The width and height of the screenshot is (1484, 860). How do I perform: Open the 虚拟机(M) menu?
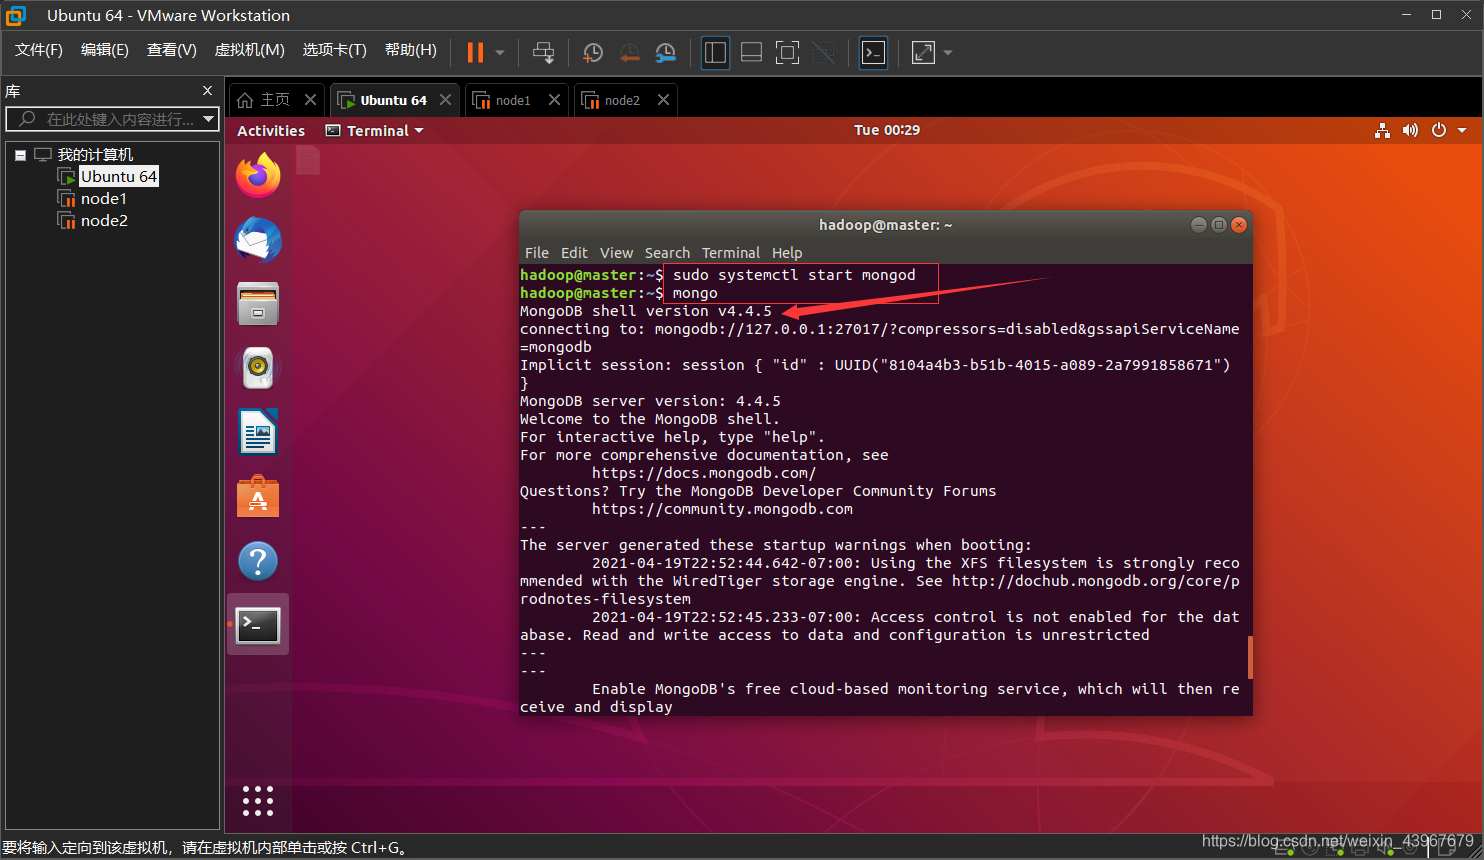[x=250, y=50]
